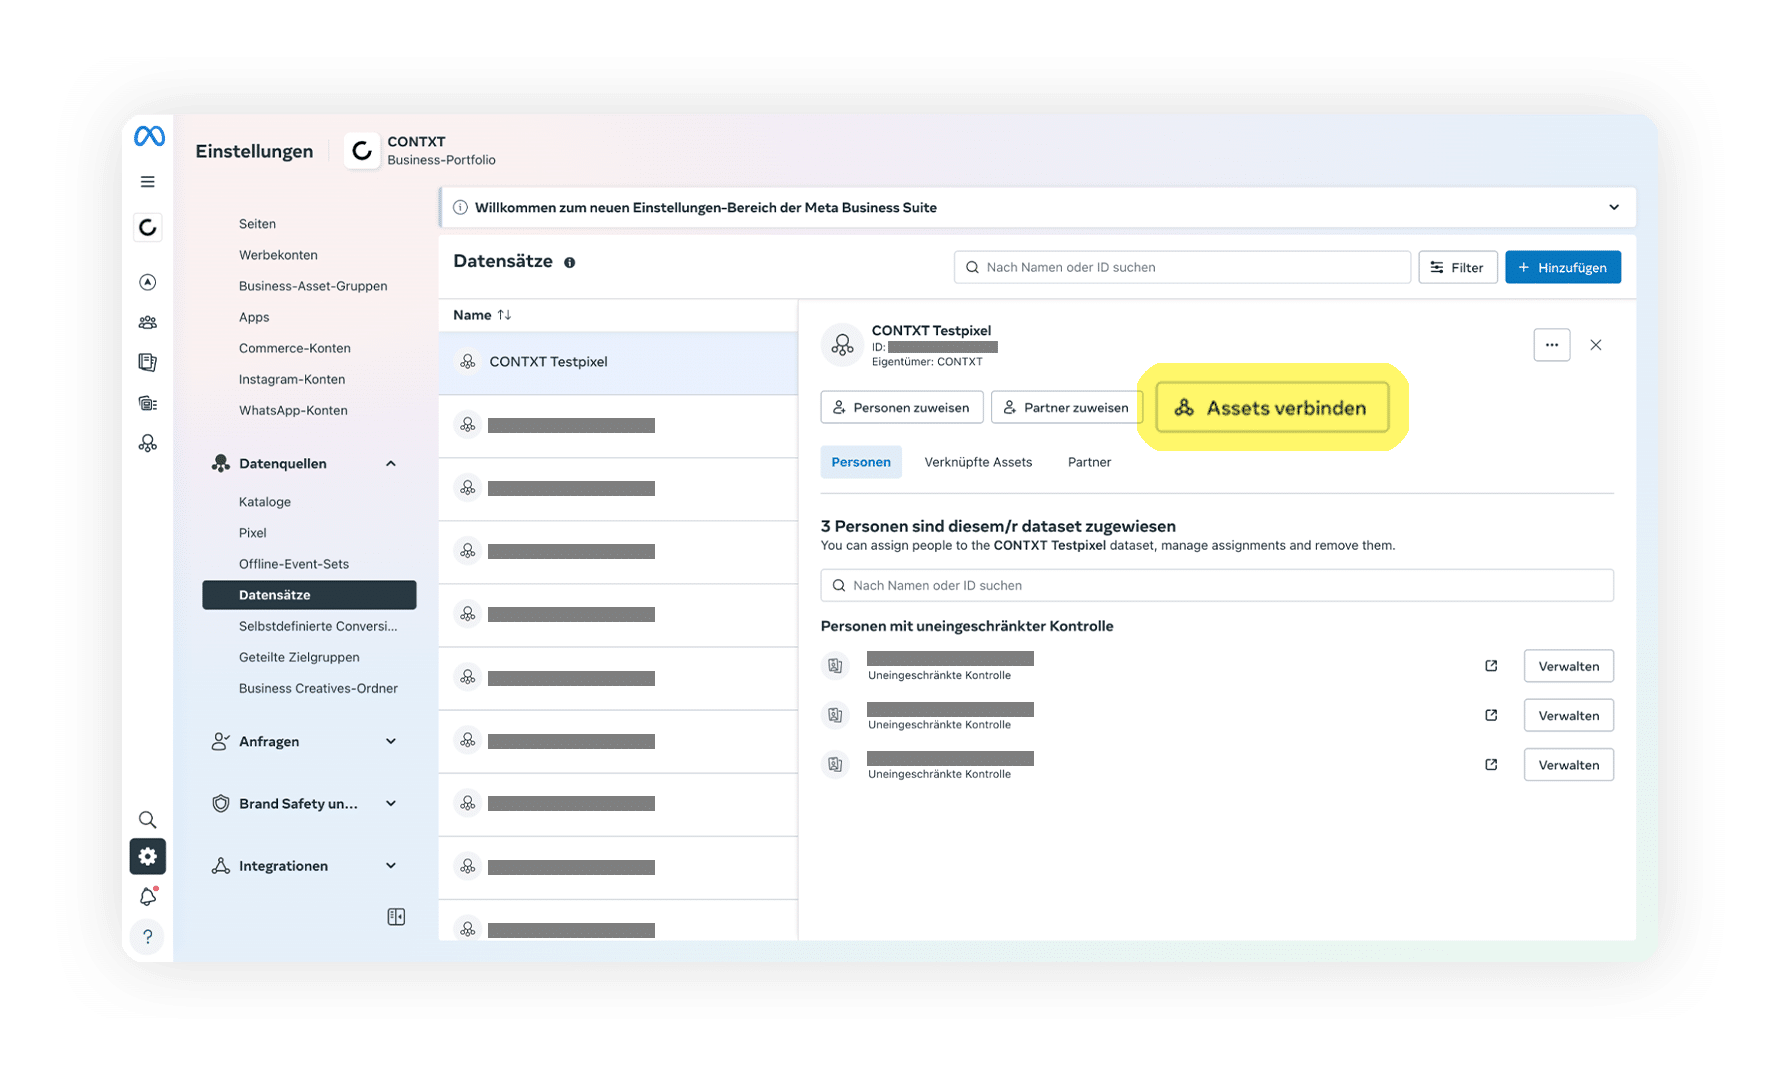Open the three-dot more options menu

tap(1552, 345)
